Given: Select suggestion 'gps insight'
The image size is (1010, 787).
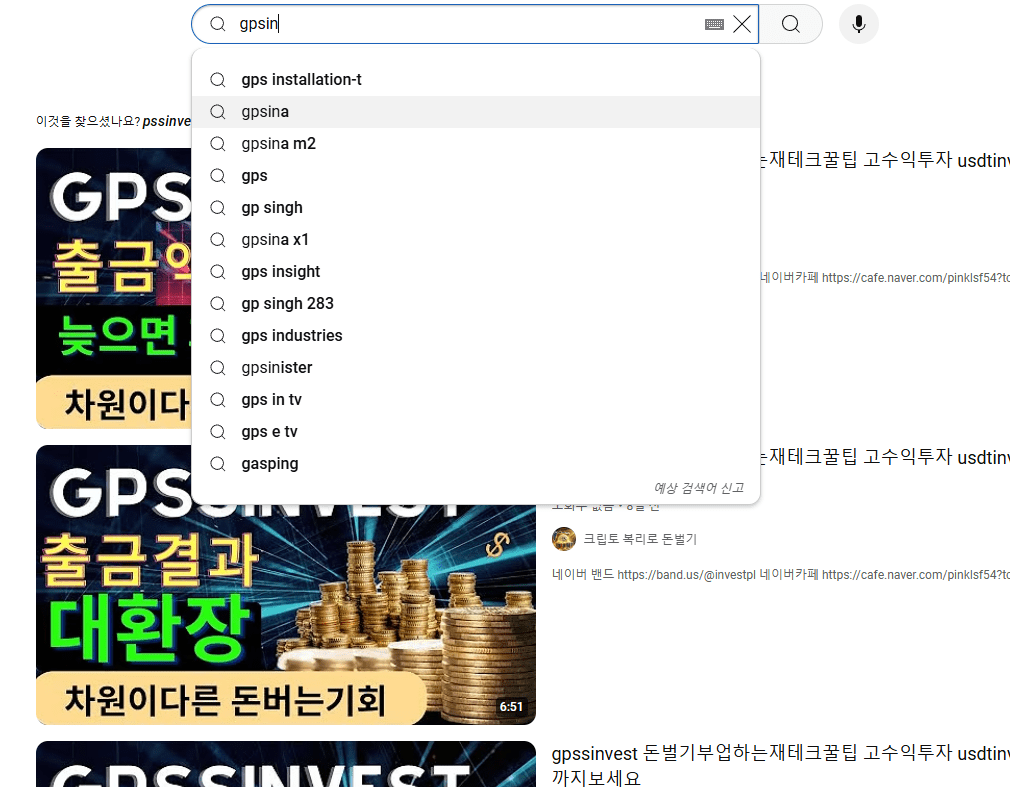Looking at the screenshot, I should [x=476, y=272].
